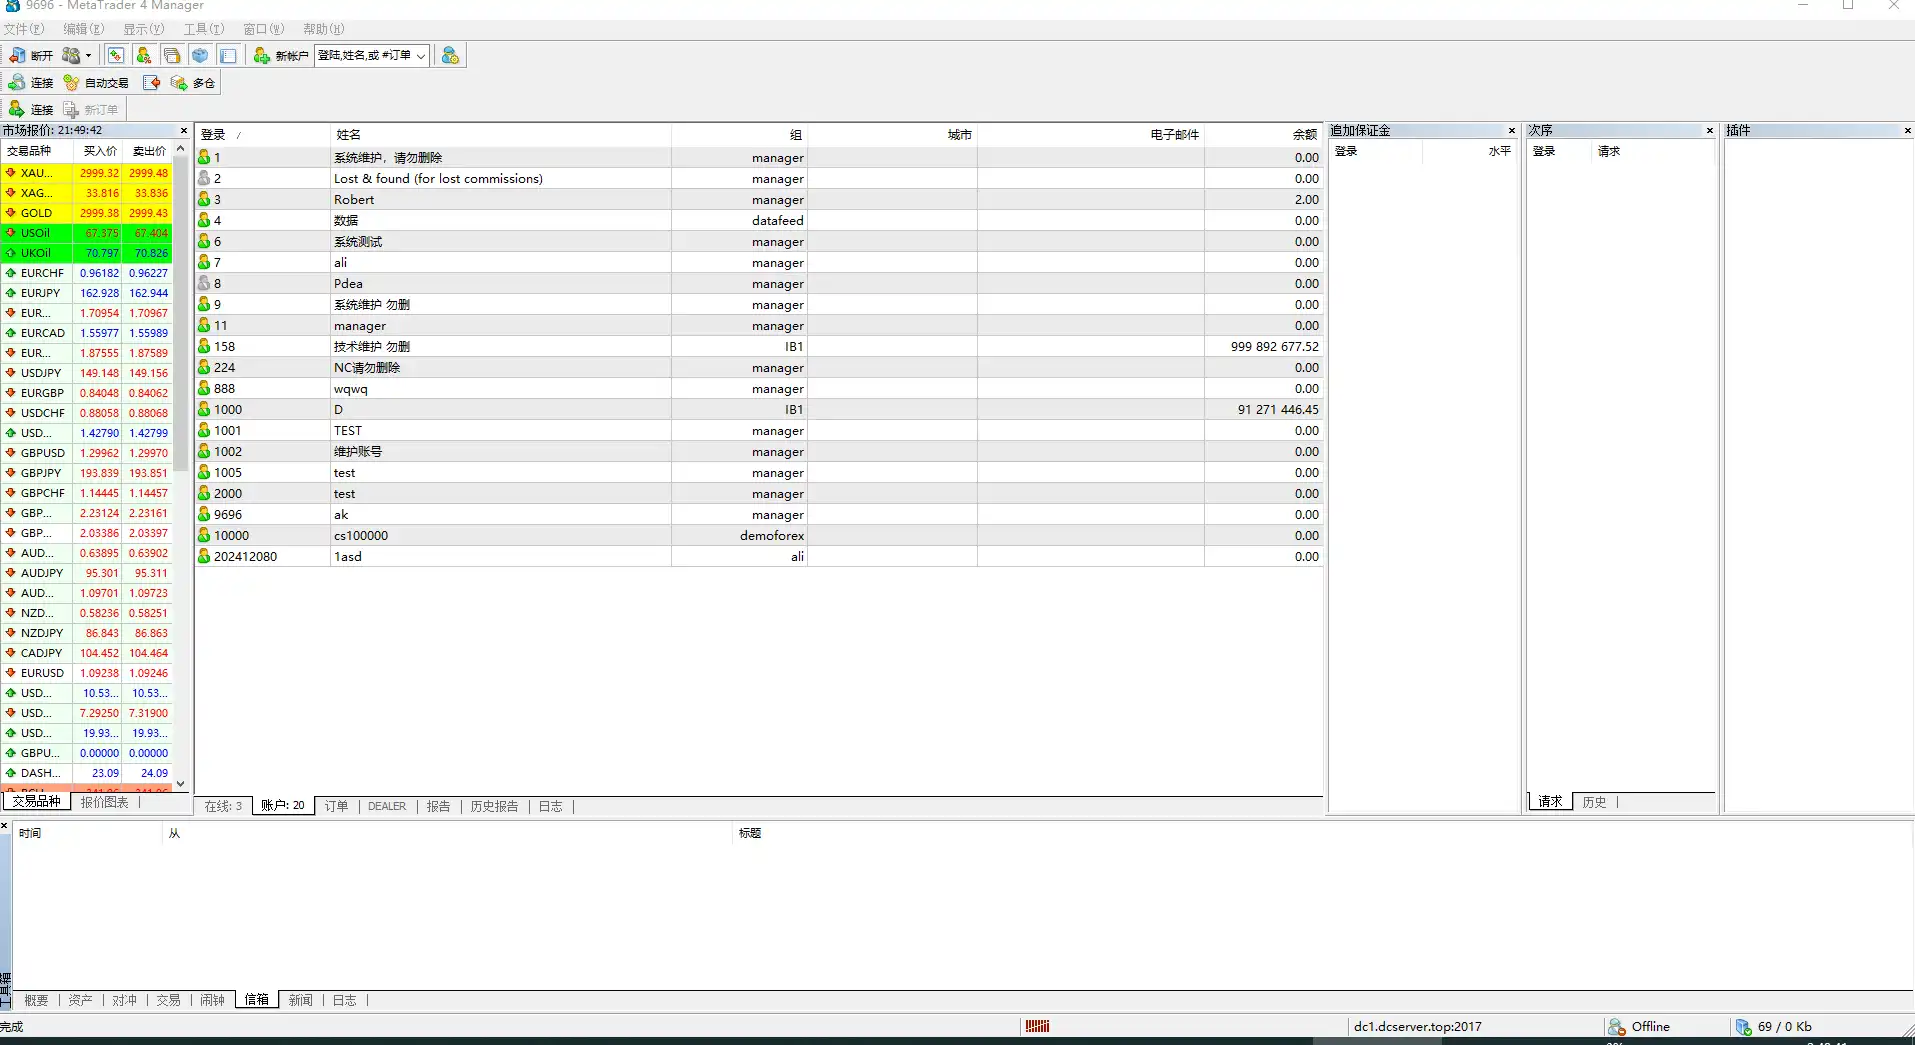Toggle the blue list panel icon
Image resolution: width=1915 pixels, height=1045 pixels.
tap(228, 56)
